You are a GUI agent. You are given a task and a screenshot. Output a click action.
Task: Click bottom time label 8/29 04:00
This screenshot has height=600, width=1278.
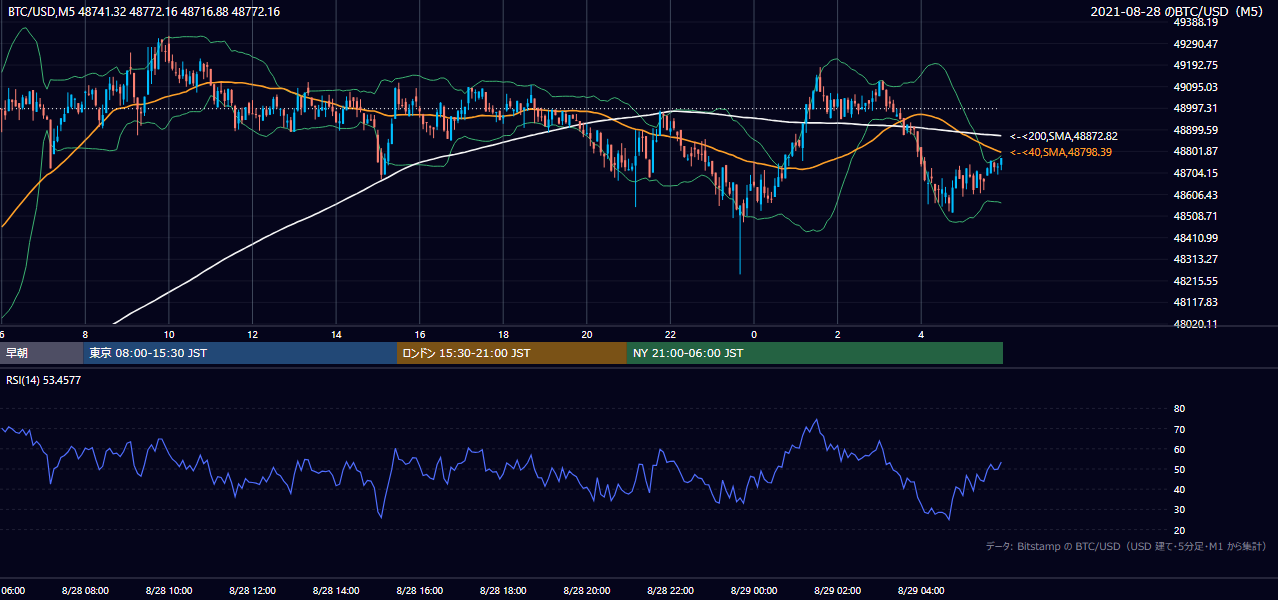tap(921, 590)
